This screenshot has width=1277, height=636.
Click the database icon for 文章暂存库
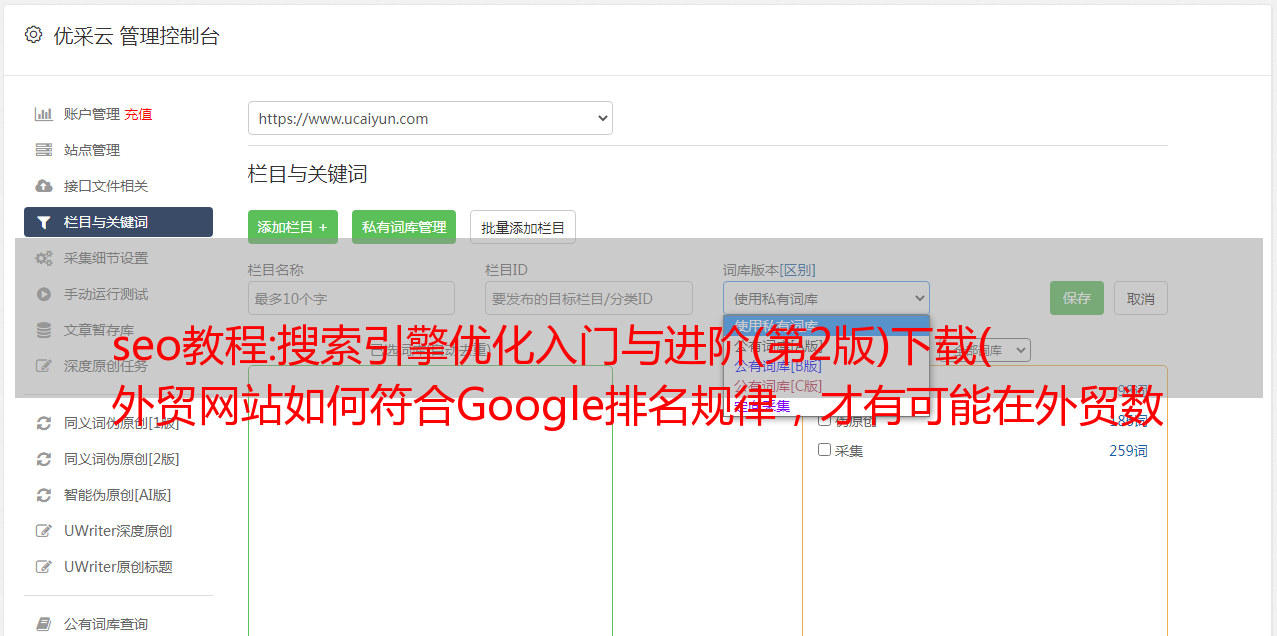[43, 330]
